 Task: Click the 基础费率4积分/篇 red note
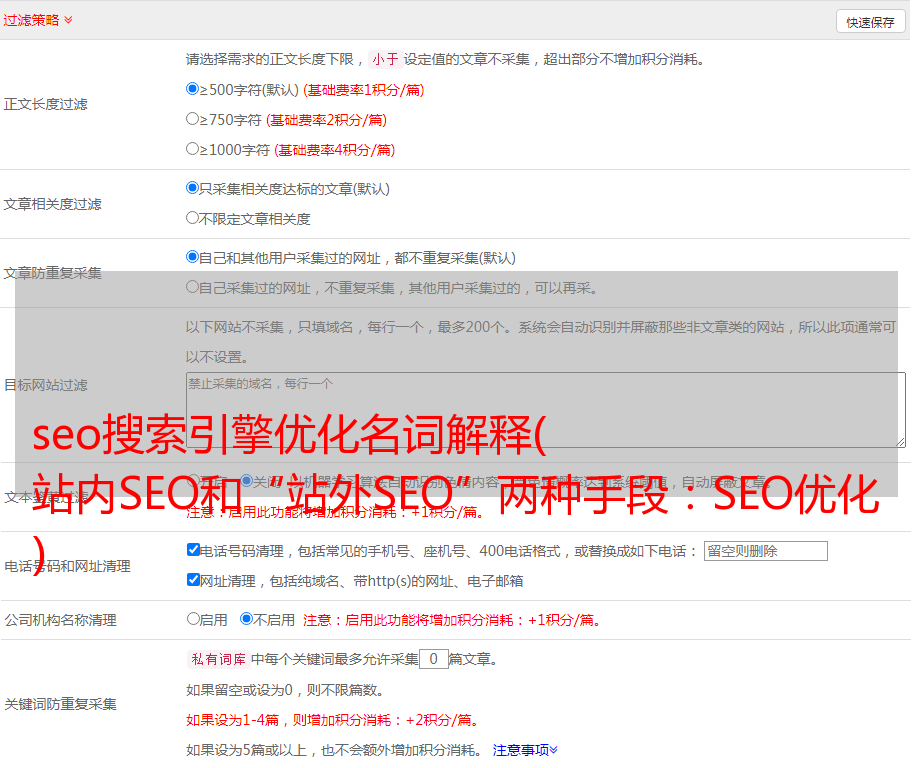click(x=334, y=150)
